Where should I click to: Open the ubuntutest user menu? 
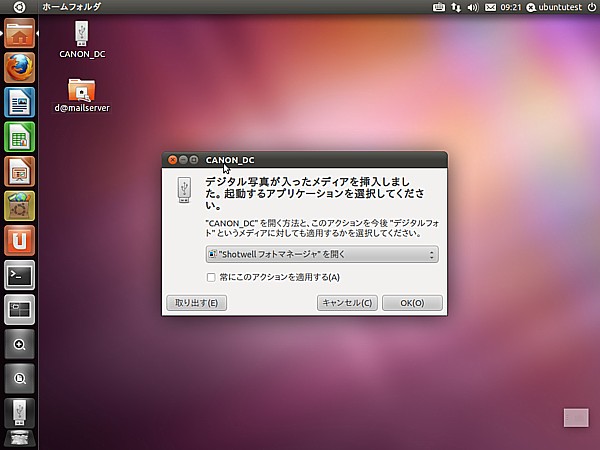coord(554,7)
